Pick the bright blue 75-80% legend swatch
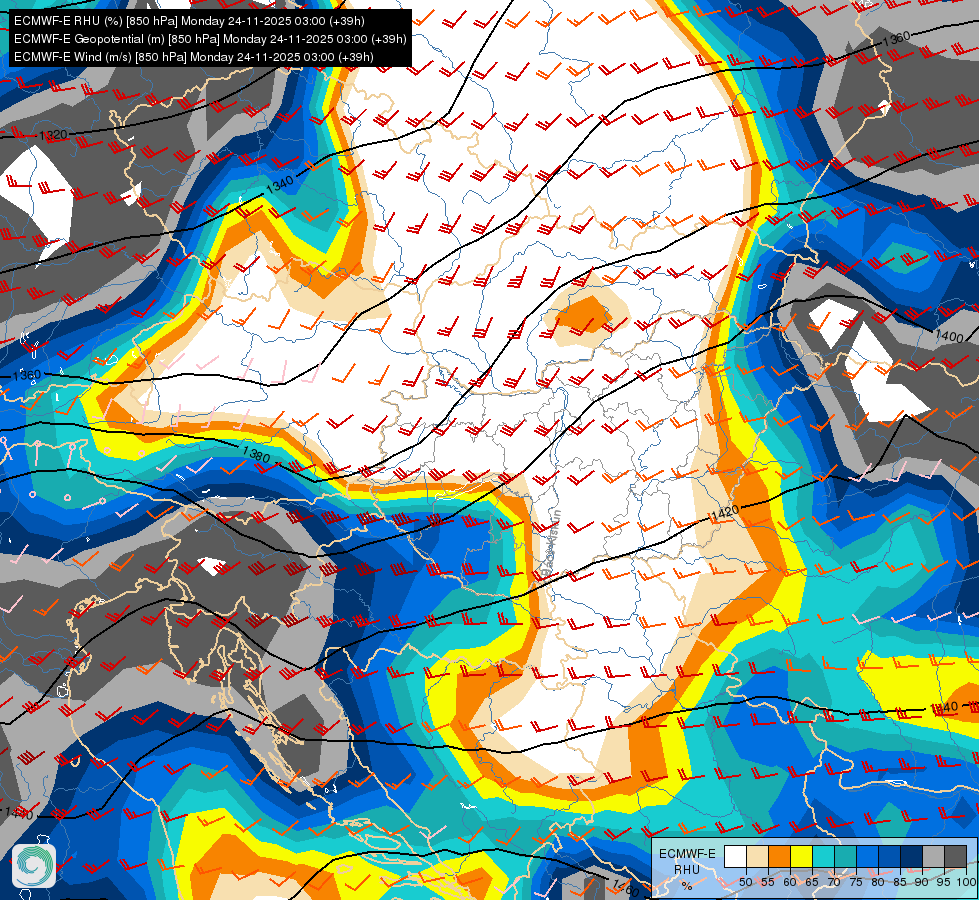This screenshot has width=979, height=900. (867, 857)
